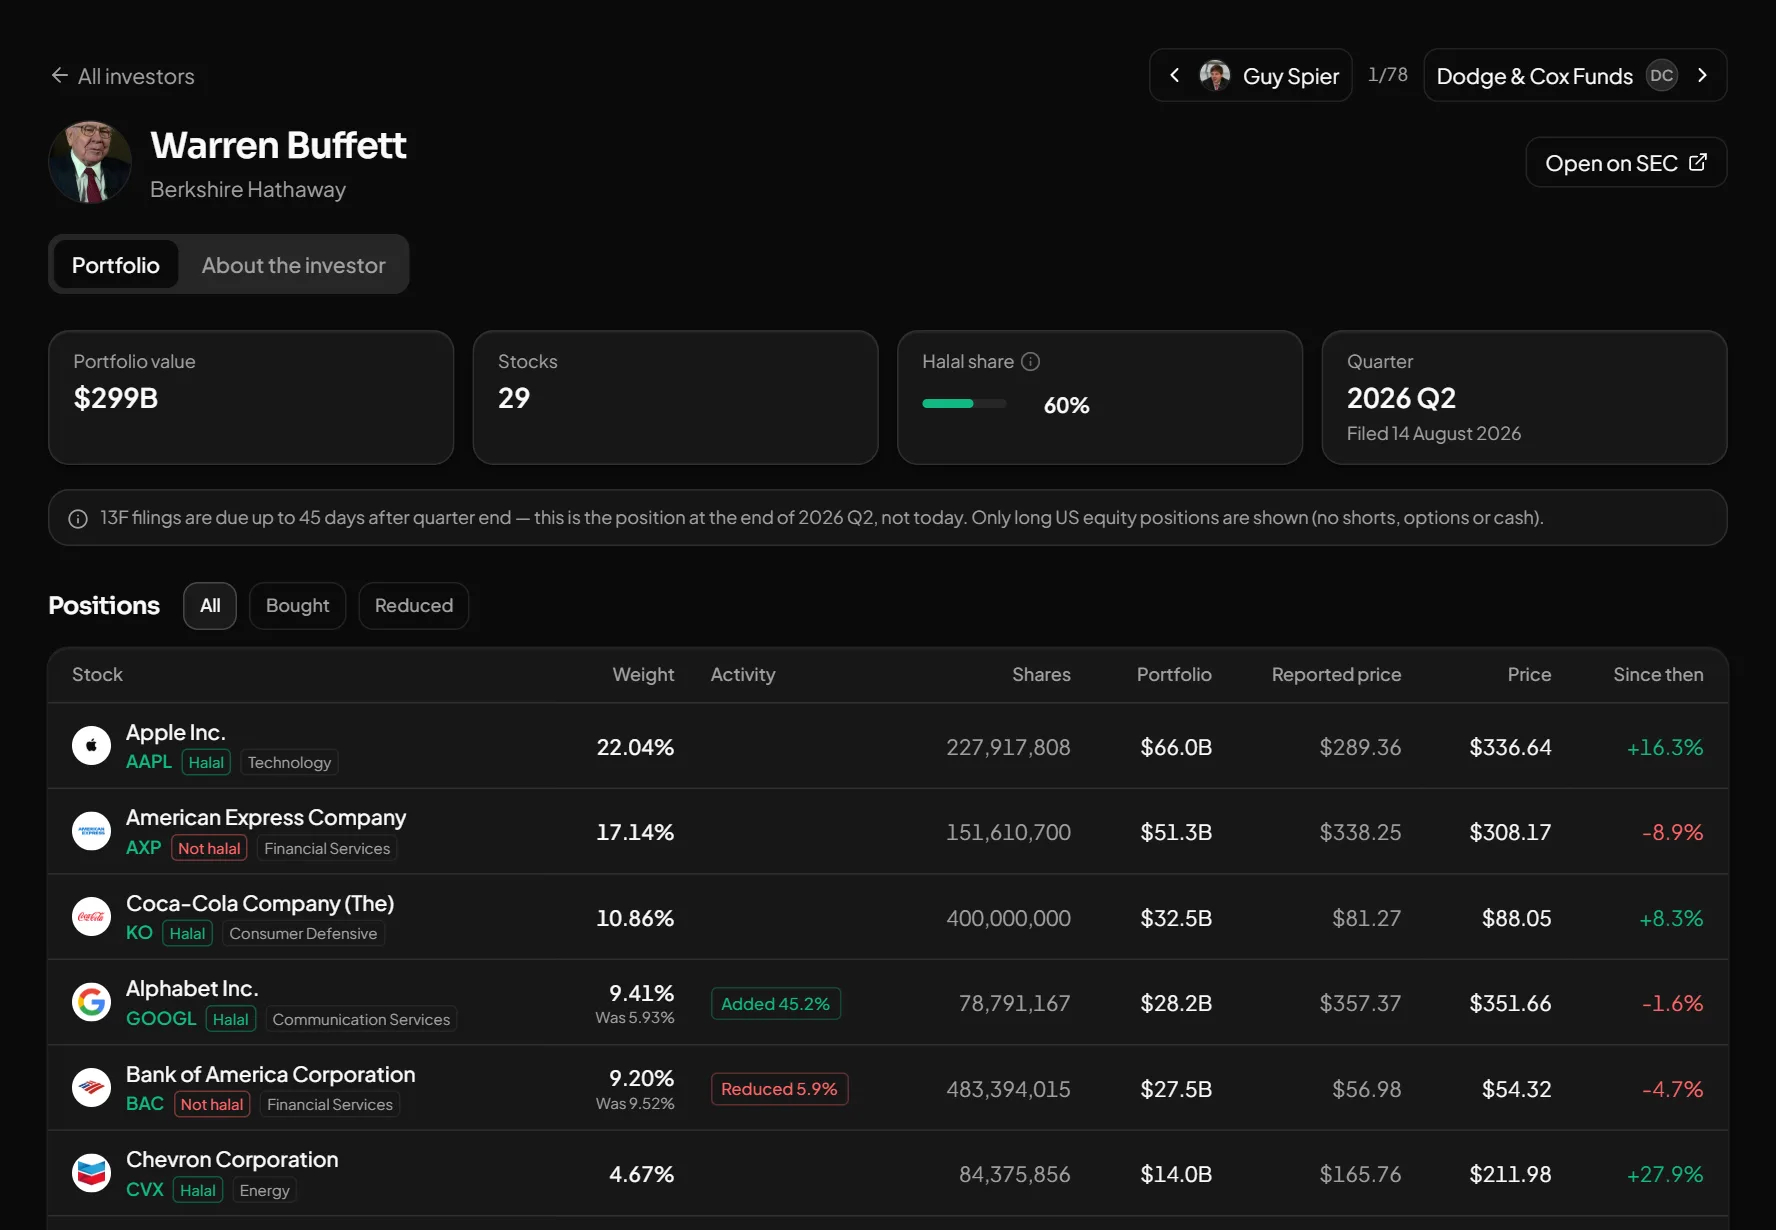Click the DC badge for Dodge & Cox
1776x1230 pixels.
[1662, 75]
